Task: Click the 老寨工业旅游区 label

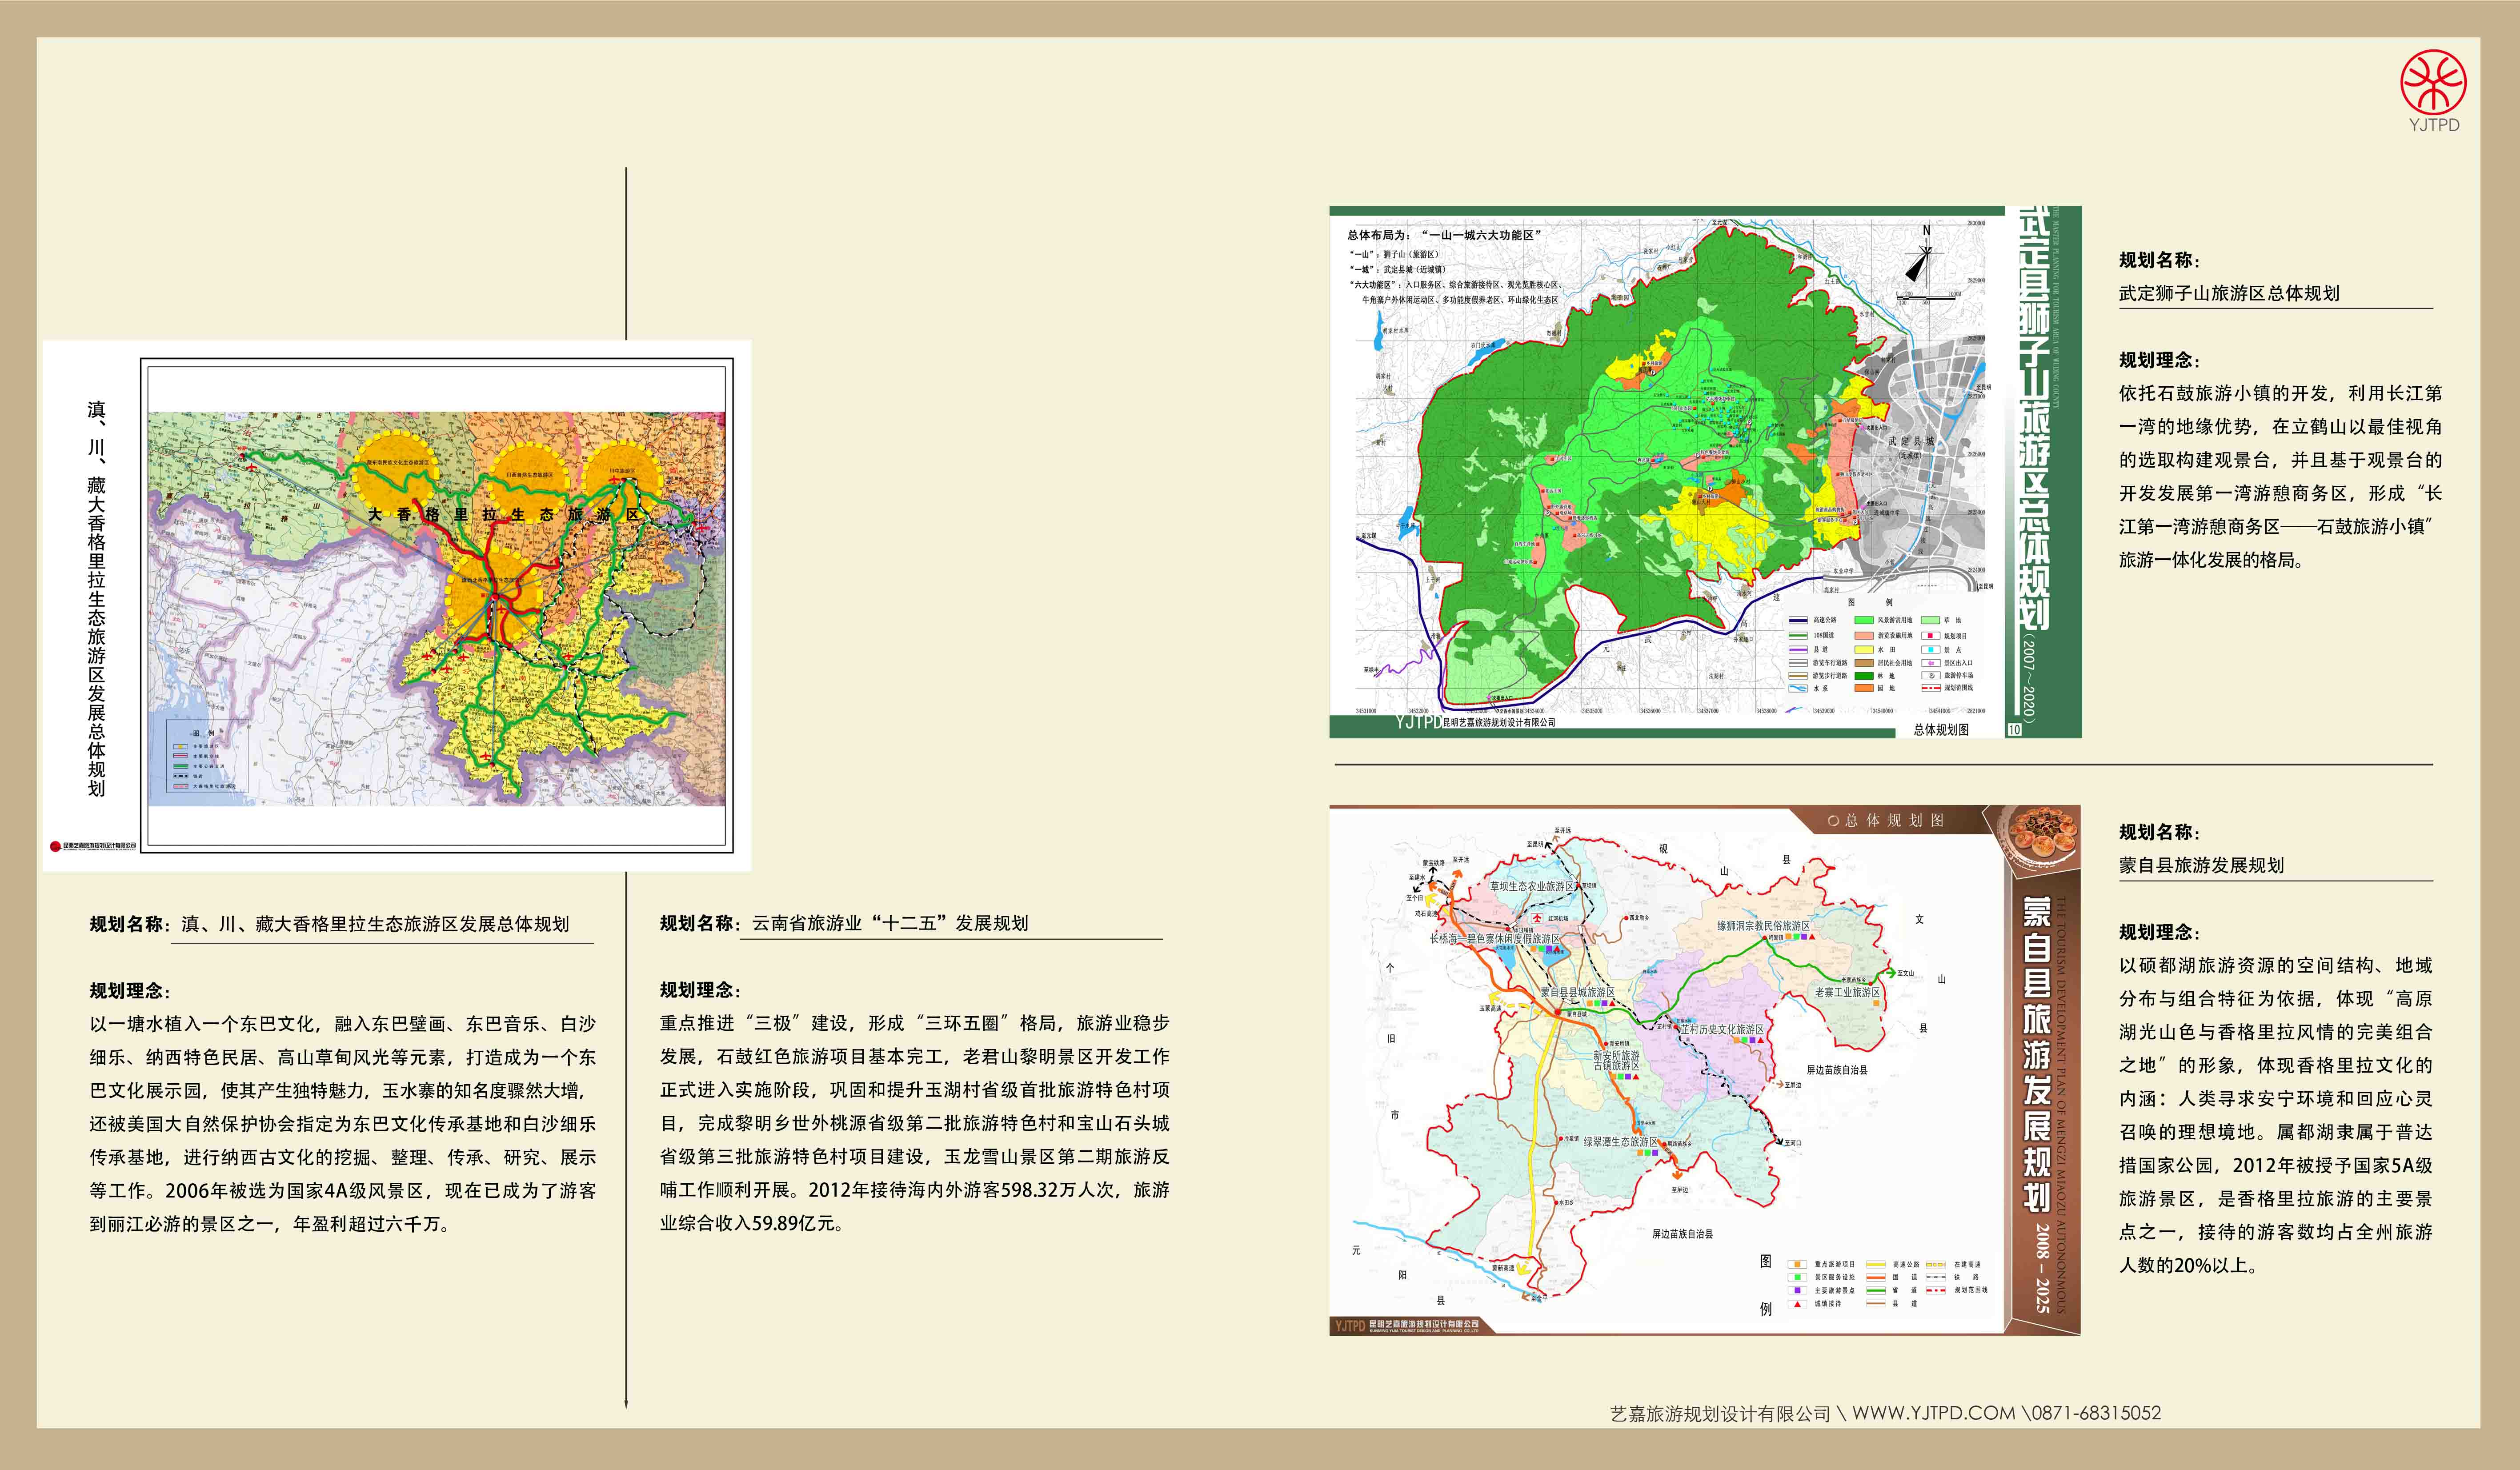Action: [x=1847, y=992]
